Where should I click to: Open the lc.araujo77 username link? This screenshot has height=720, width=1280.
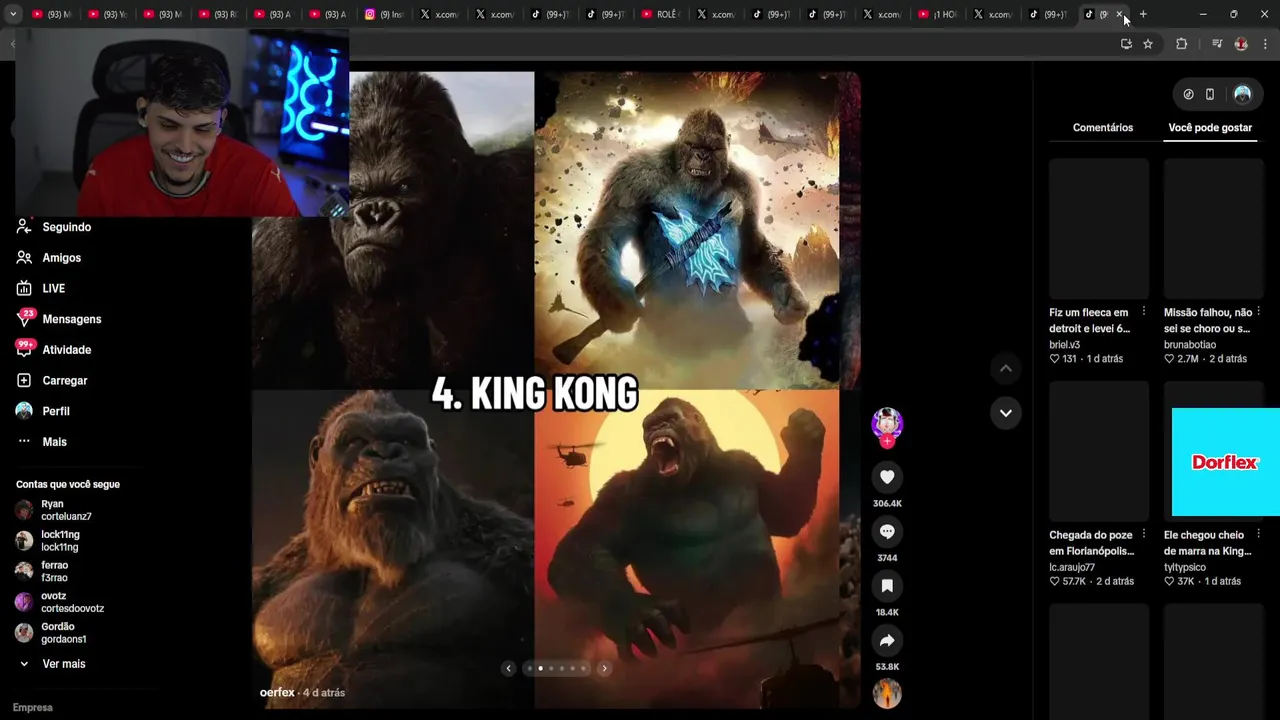click(x=1072, y=567)
